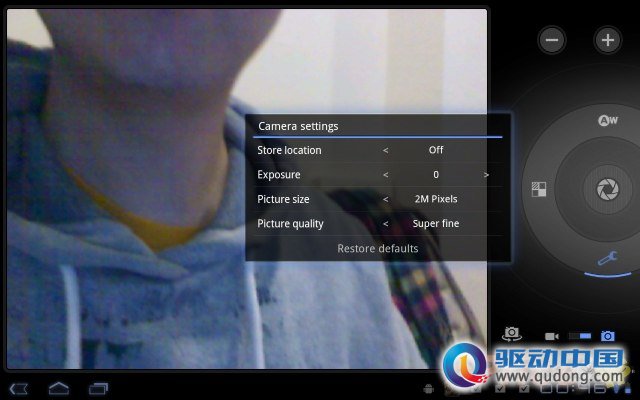Click the Camera settings title
This screenshot has height=400, width=640.
[298, 126]
